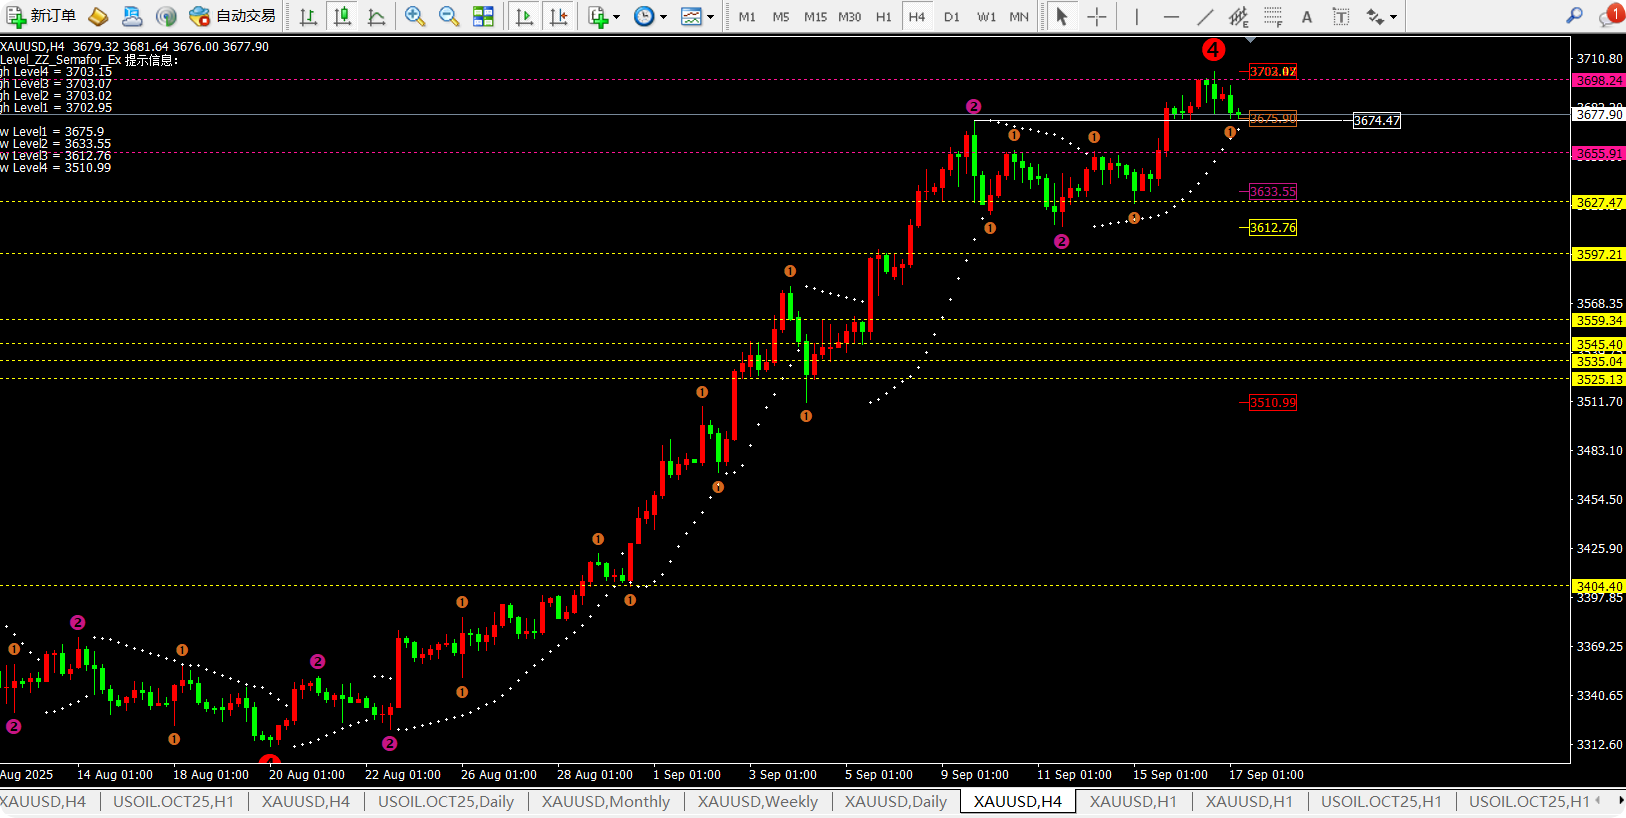Viewport: 1626px width, 818px height.
Task: Open the New Order (新订单) dialog
Action: coord(41,16)
